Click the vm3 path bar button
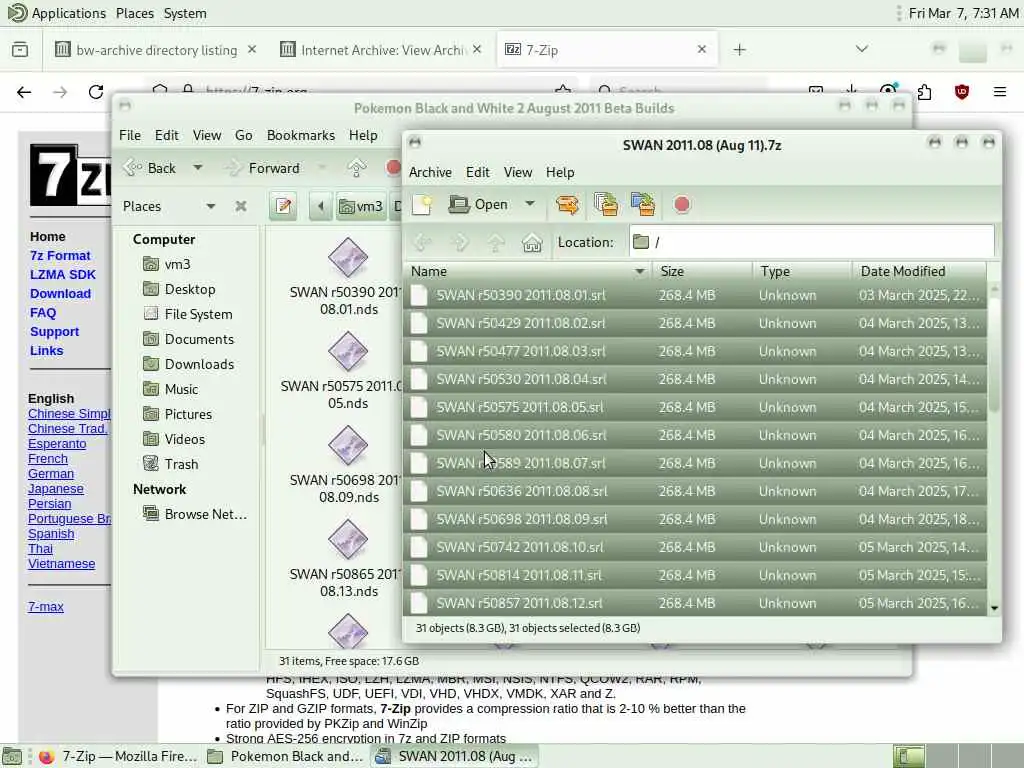Screen dimensions: 1024x768 [x=360, y=206]
